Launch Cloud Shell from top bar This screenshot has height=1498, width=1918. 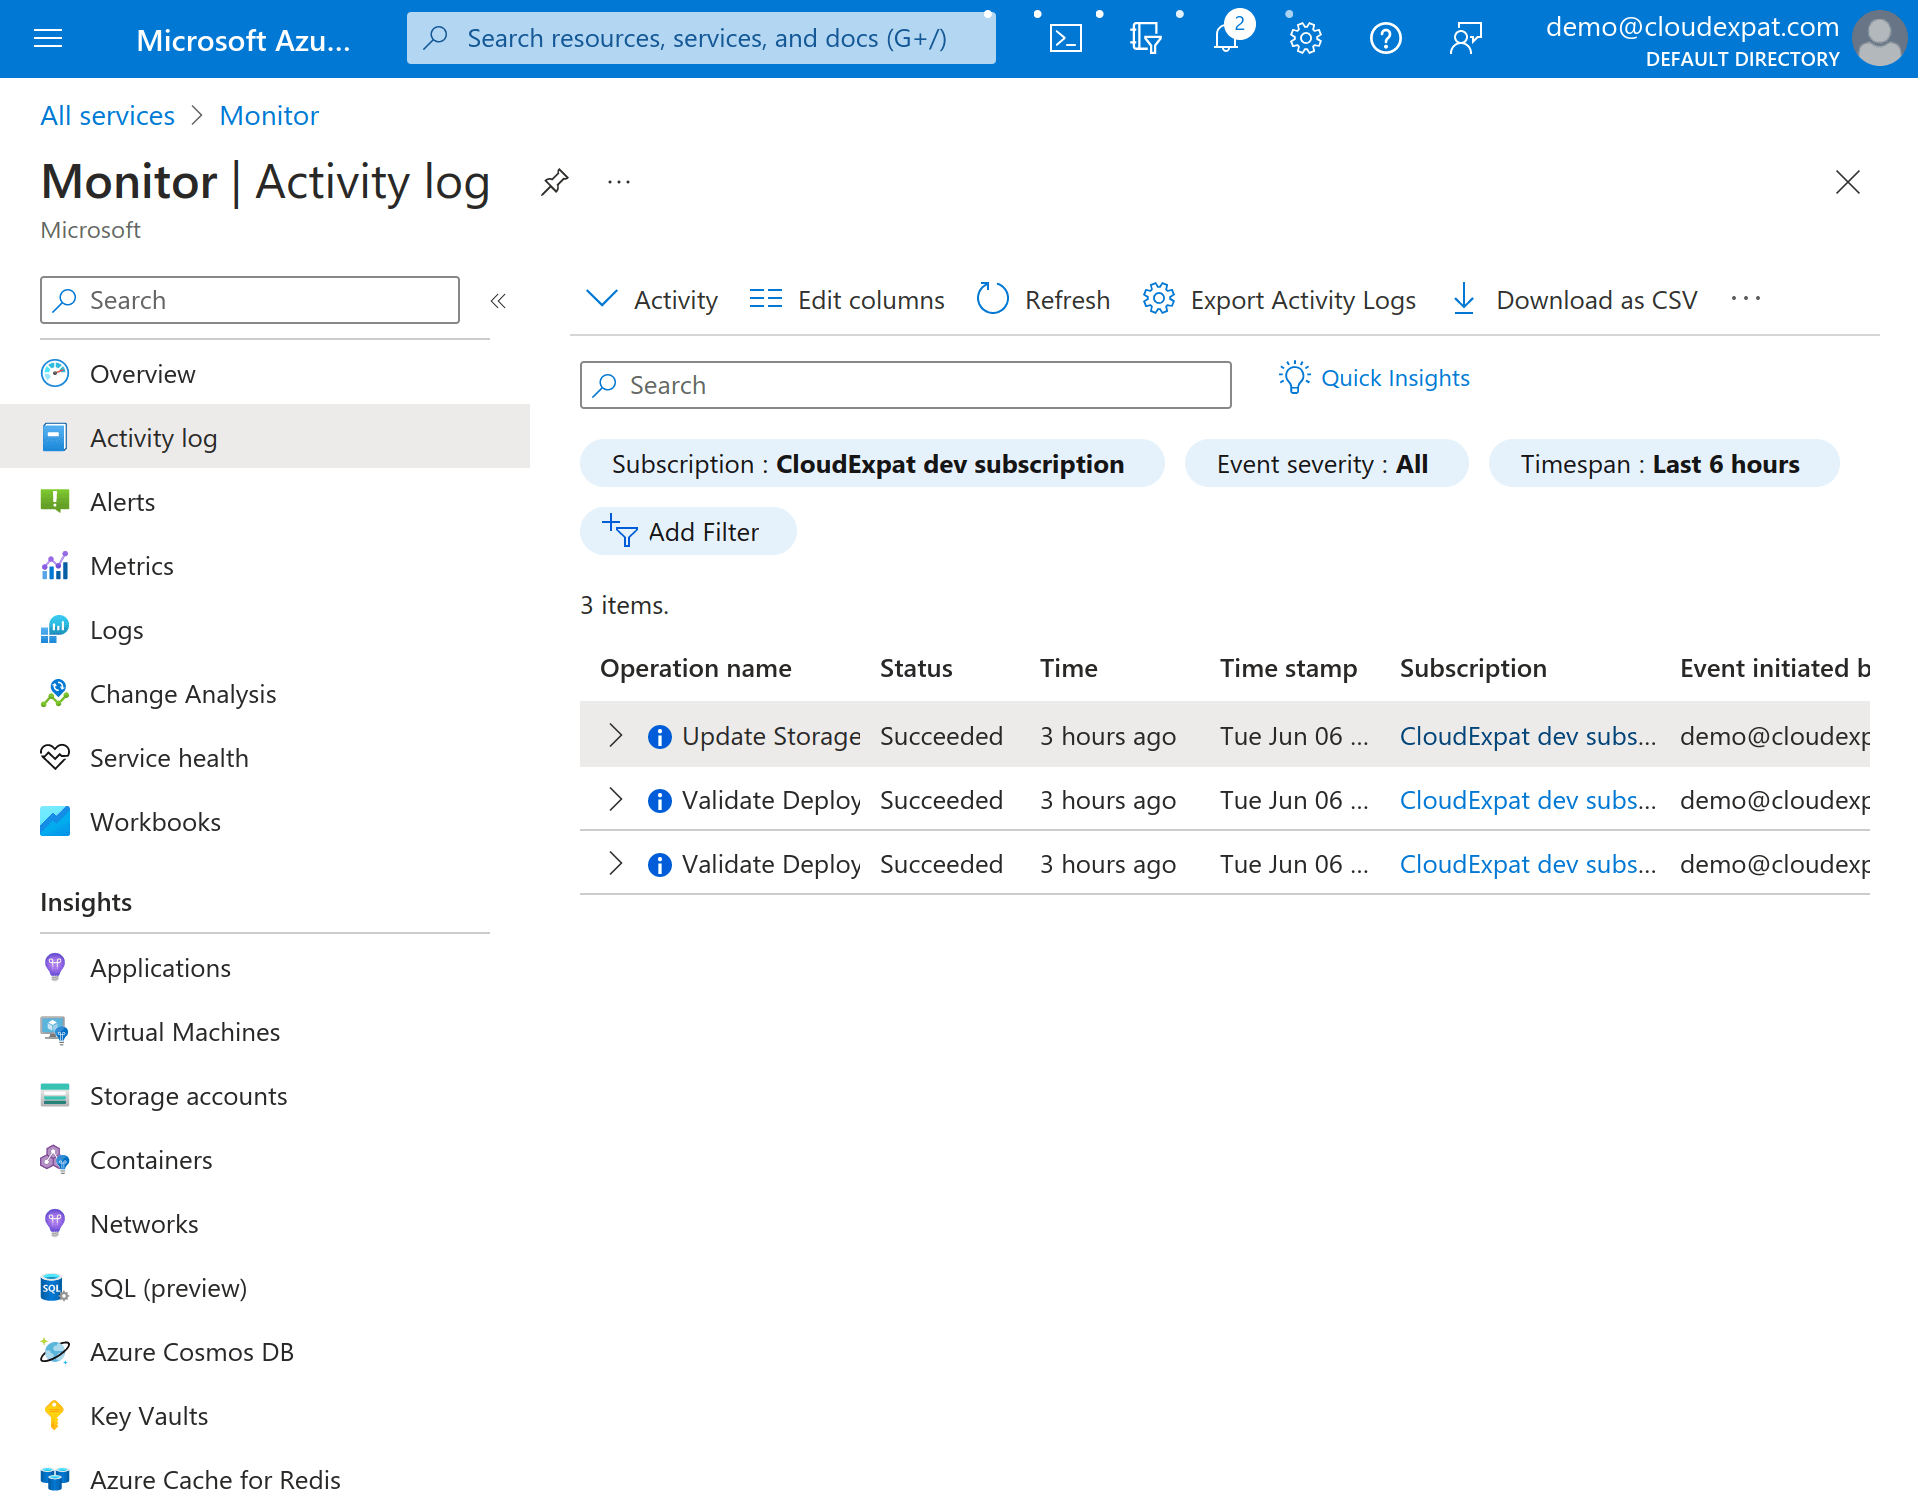(x=1065, y=39)
